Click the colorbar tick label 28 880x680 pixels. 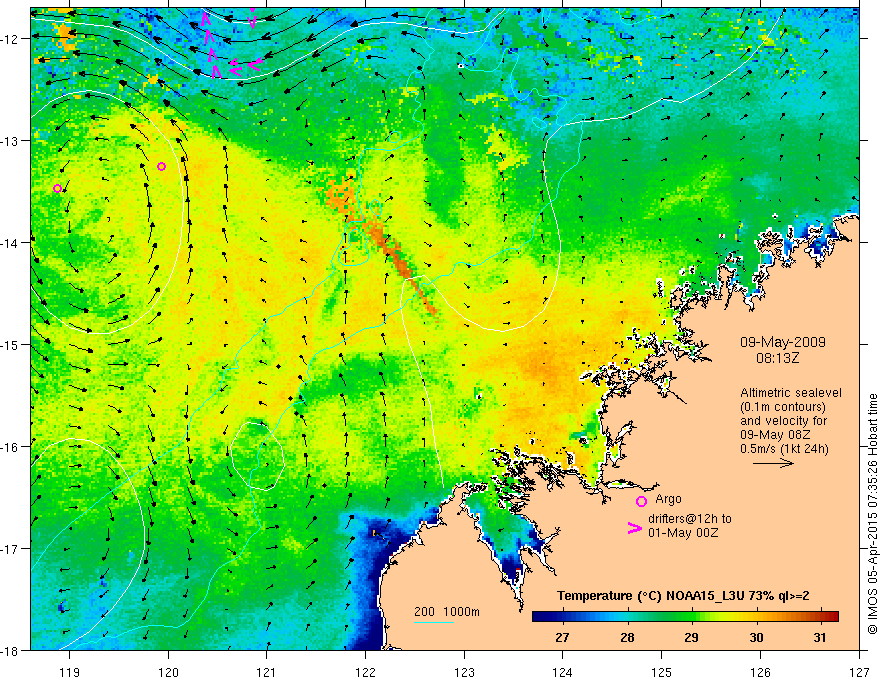[x=627, y=637]
